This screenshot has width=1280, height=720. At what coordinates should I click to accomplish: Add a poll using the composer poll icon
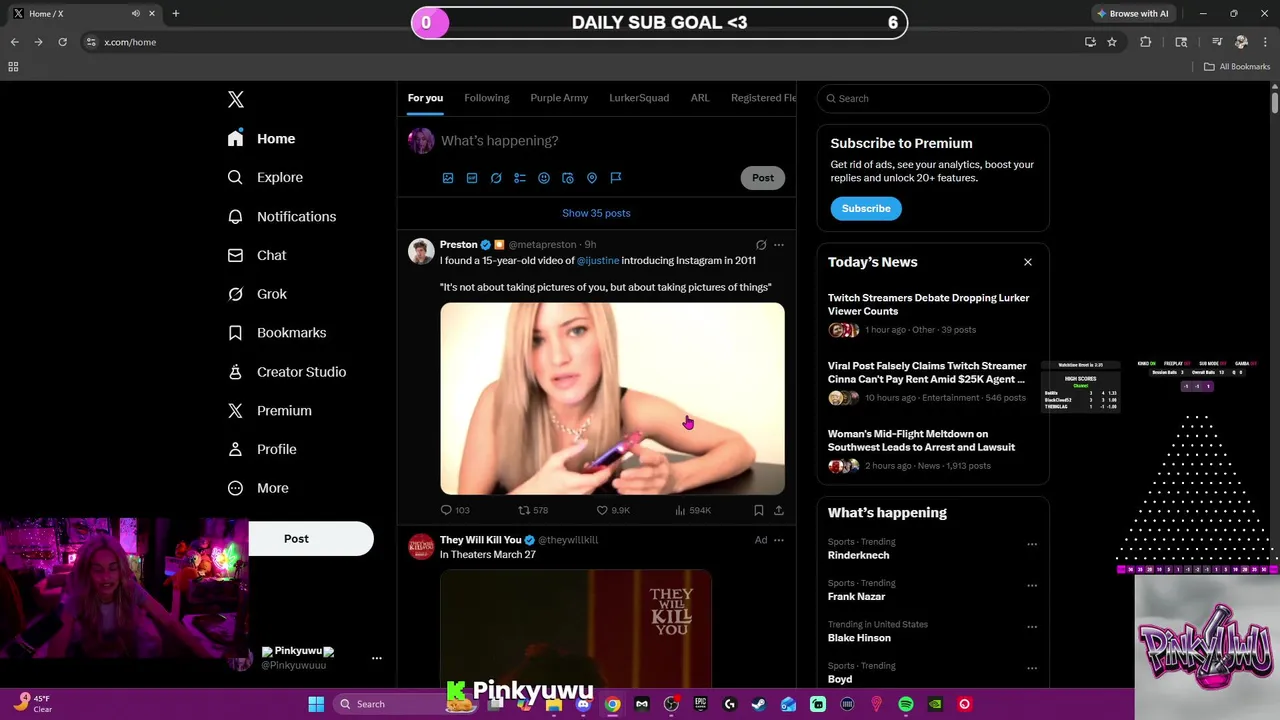pos(520,178)
